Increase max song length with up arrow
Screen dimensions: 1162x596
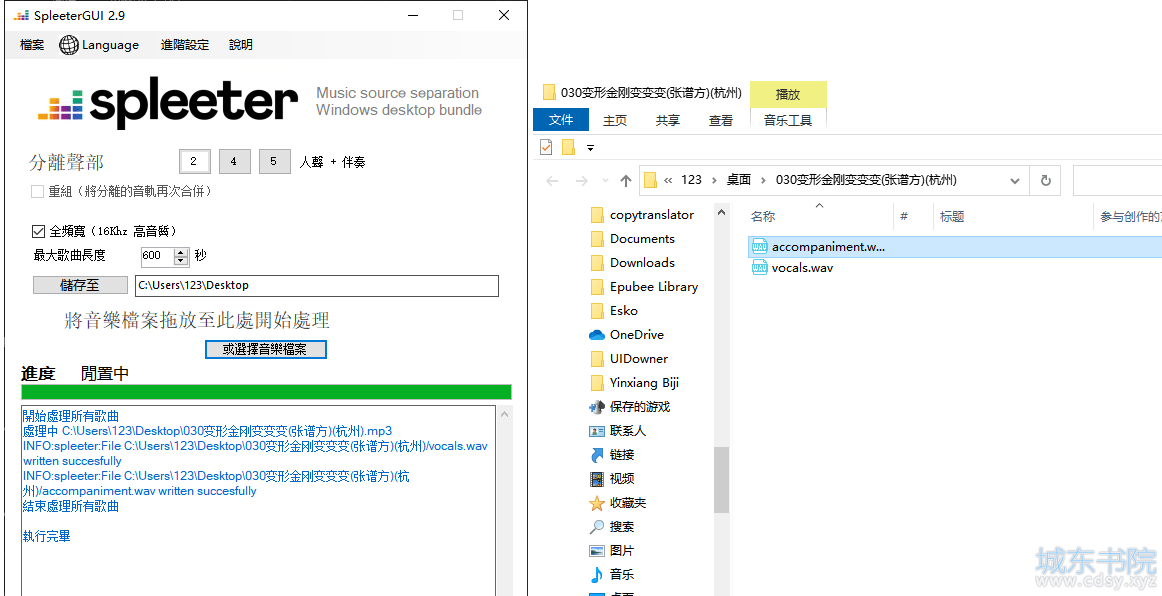tap(182, 252)
